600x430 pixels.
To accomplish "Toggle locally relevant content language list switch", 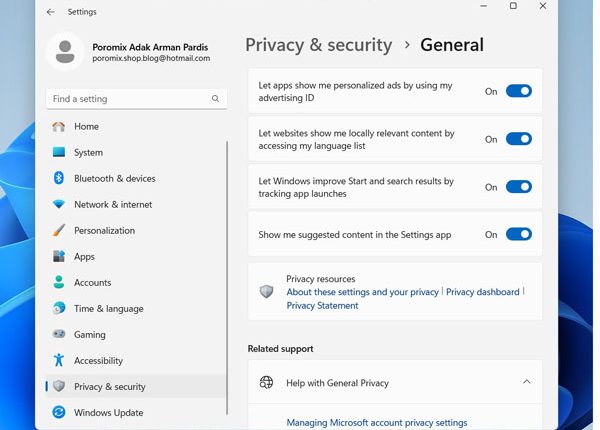I will coord(518,139).
